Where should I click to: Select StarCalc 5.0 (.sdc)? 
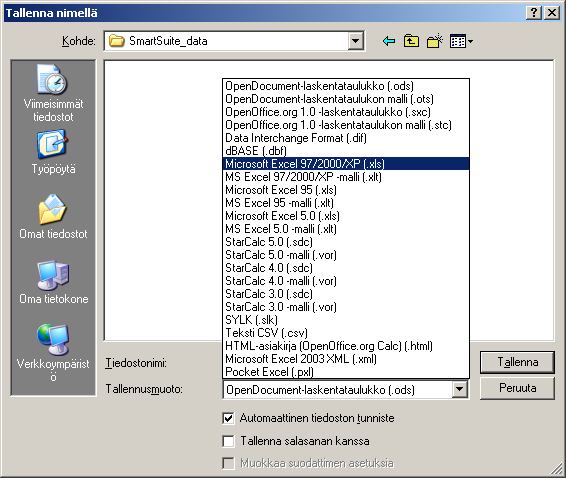(x=346, y=242)
